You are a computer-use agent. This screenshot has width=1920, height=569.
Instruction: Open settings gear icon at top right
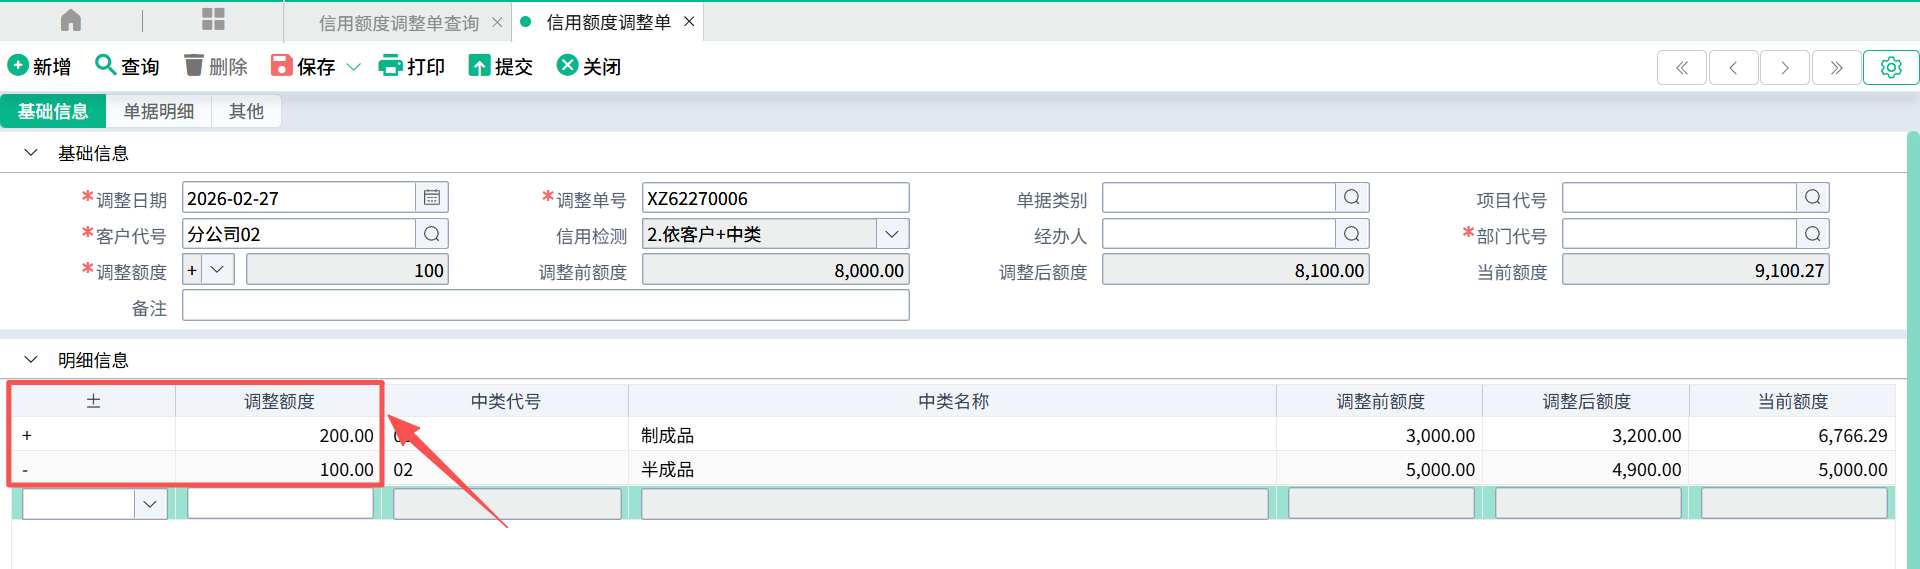pyautogui.click(x=1890, y=67)
